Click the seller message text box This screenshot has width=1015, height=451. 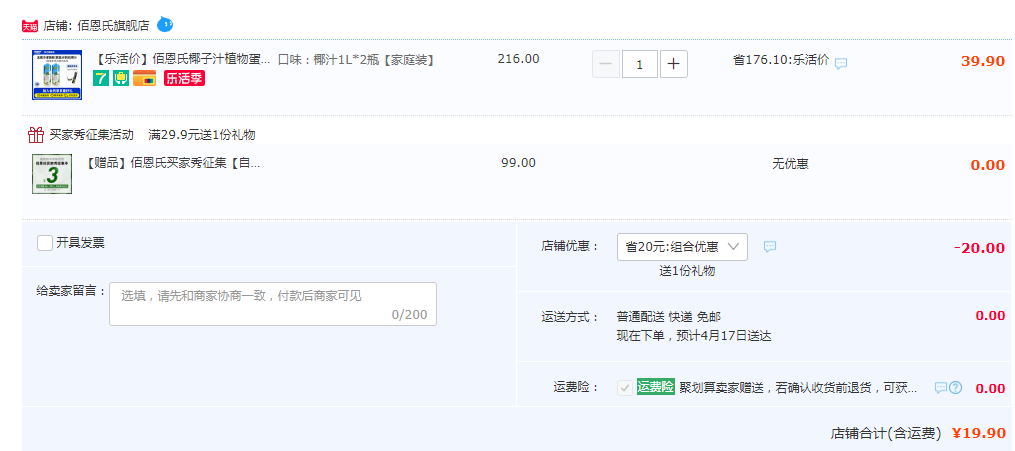pyautogui.click(x=273, y=303)
